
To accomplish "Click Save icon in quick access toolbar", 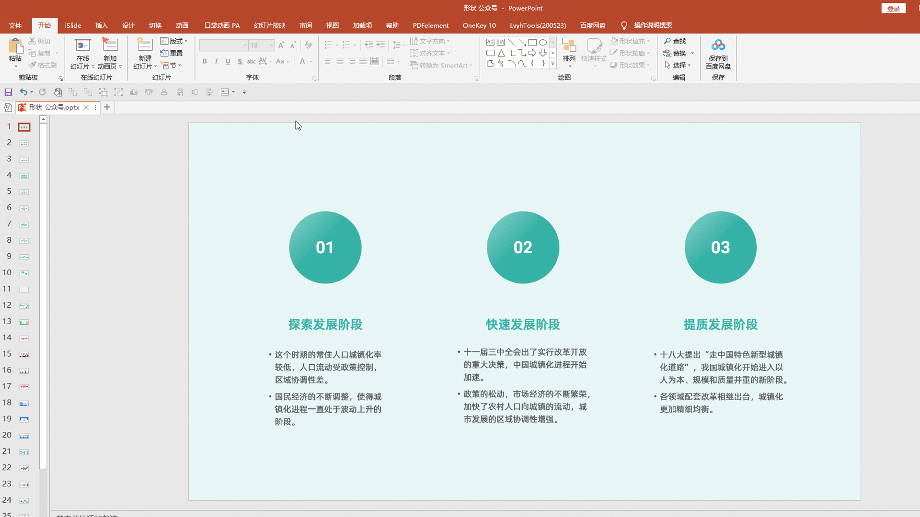I will tap(8, 92).
